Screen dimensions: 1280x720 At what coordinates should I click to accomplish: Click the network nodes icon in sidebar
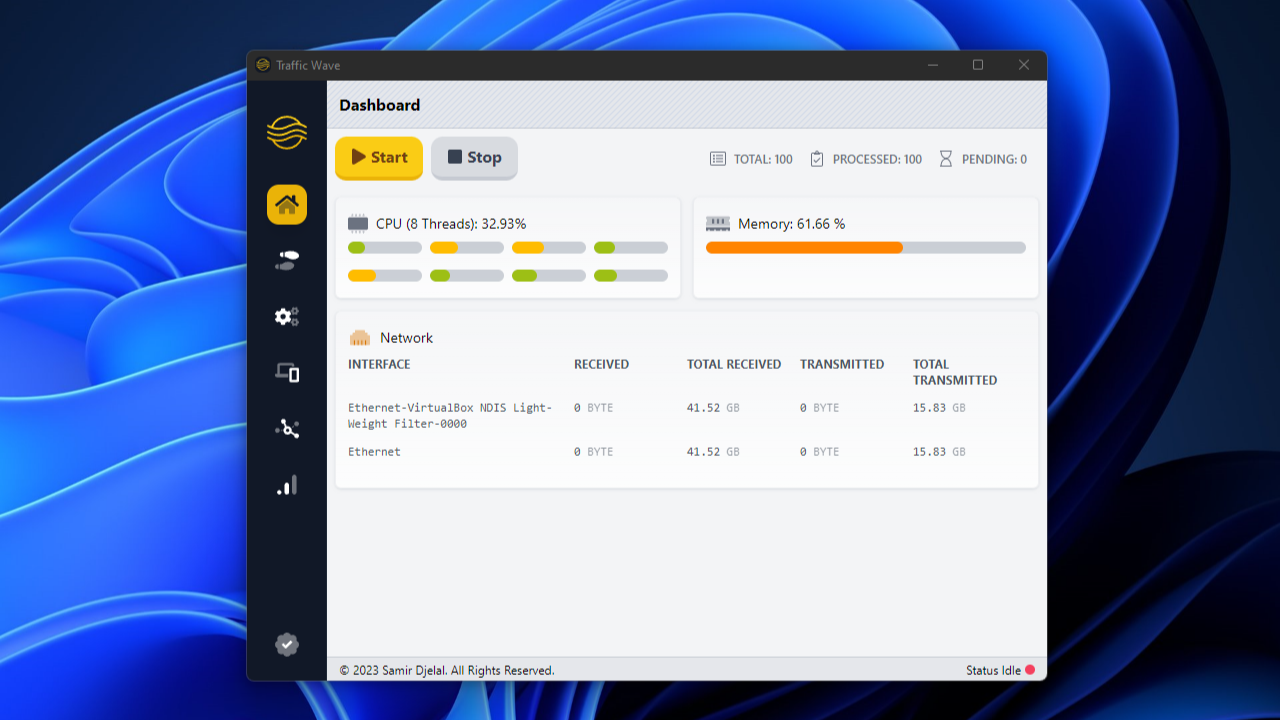pos(287,428)
